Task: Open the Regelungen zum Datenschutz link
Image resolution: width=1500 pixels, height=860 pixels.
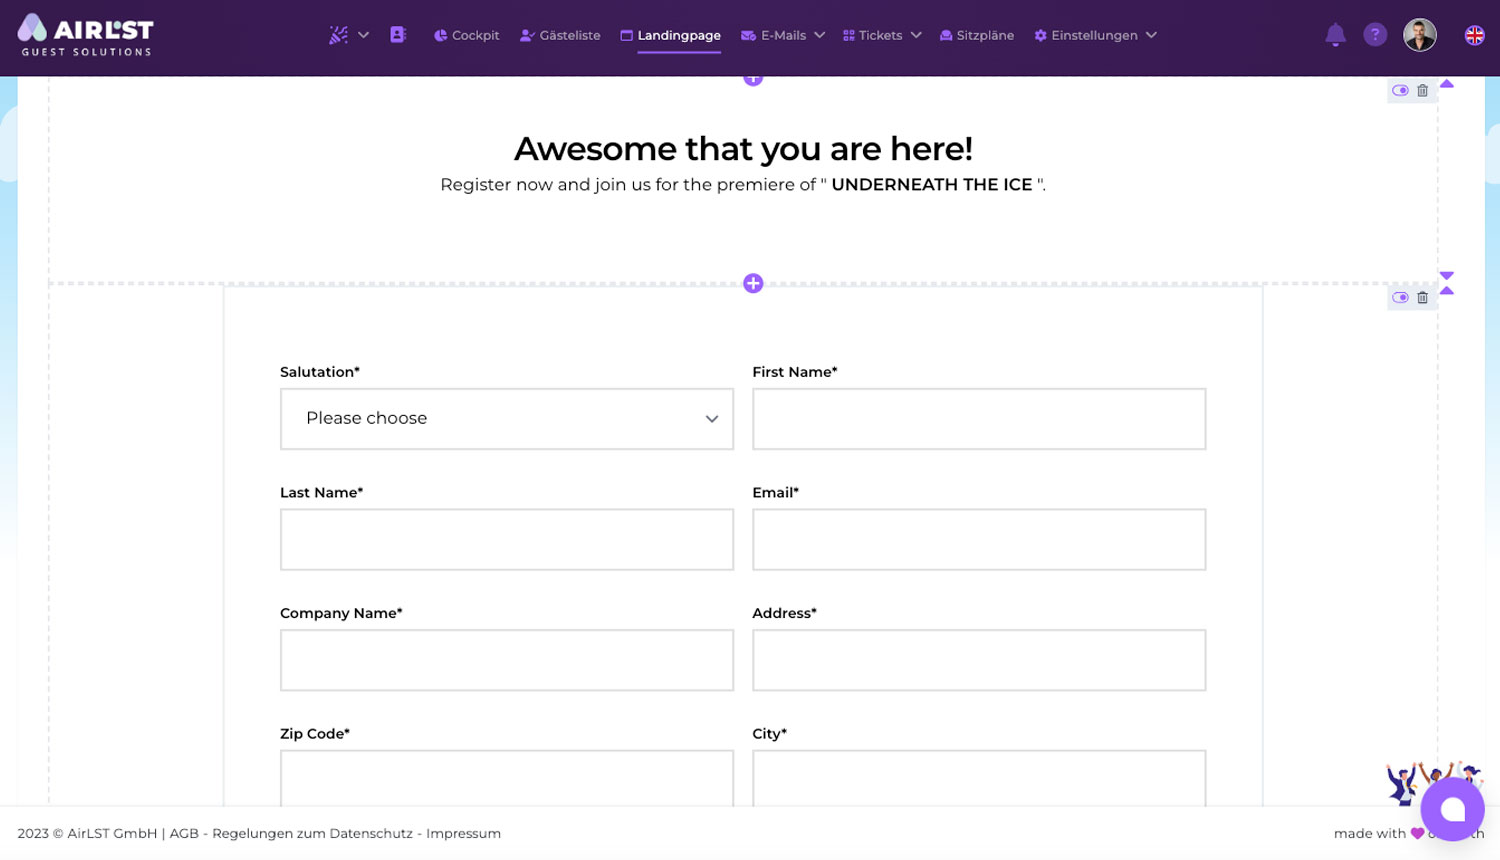Action: click(312, 833)
